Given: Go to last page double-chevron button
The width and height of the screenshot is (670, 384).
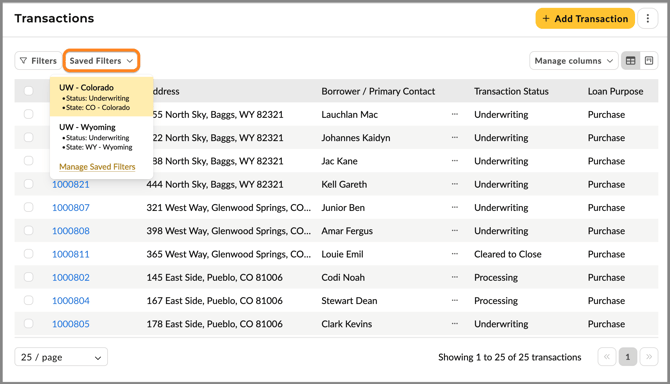Looking at the screenshot, I should coord(649,357).
